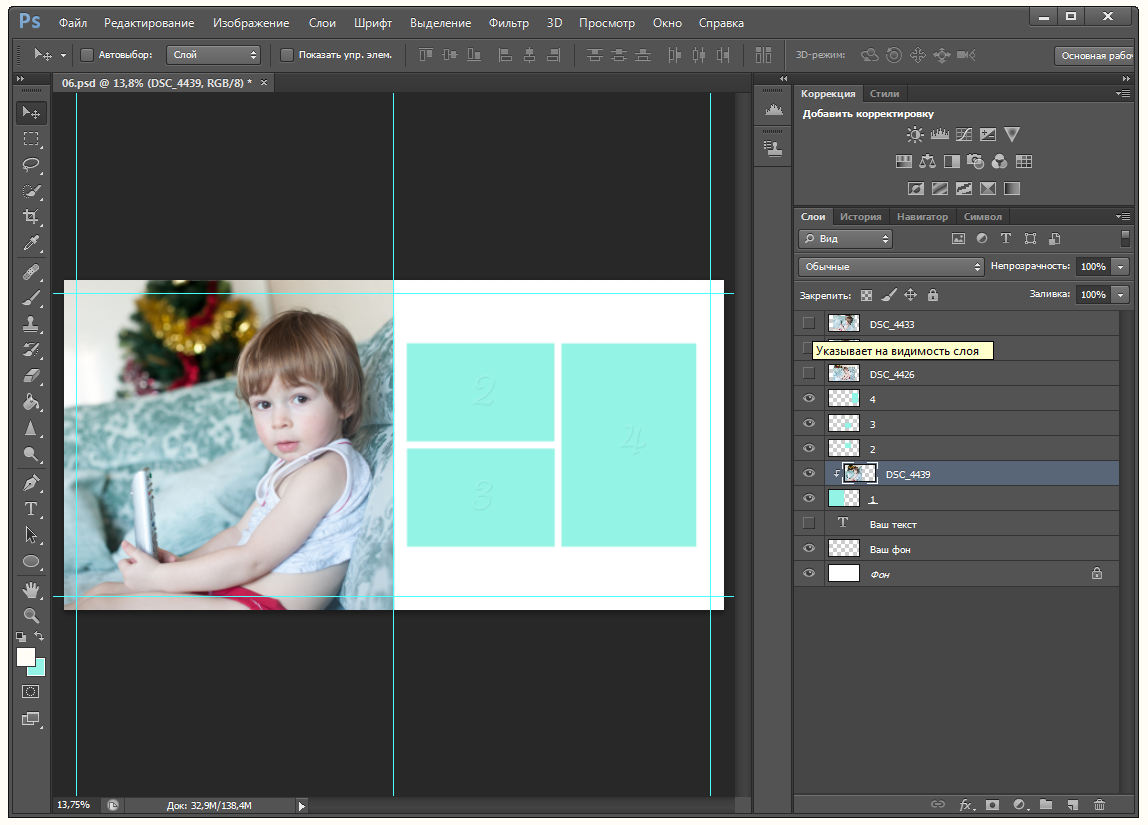This screenshot has height=825, width=1148.
Task: Click the delete layer trash icon
Action: click(x=1099, y=804)
